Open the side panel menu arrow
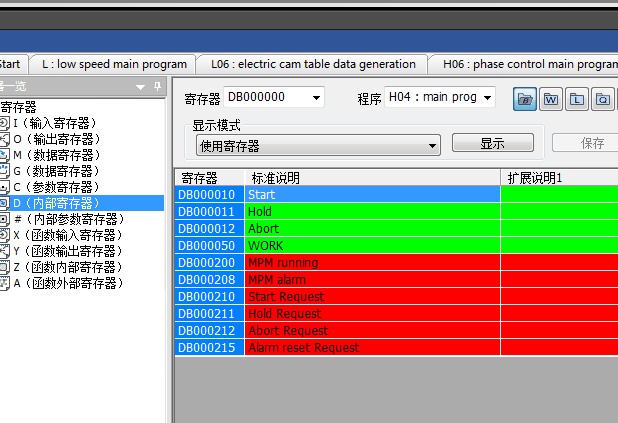The image size is (618, 423). [x=141, y=87]
